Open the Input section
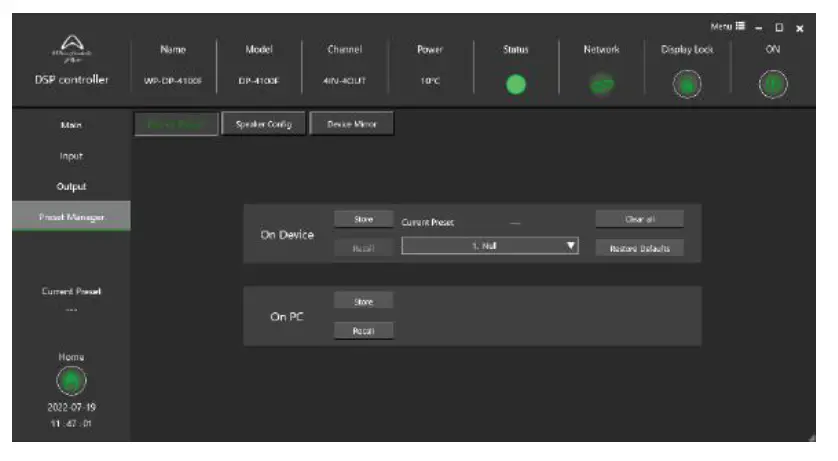The width and height of the screenshot is (838, 461). point(71,156)
